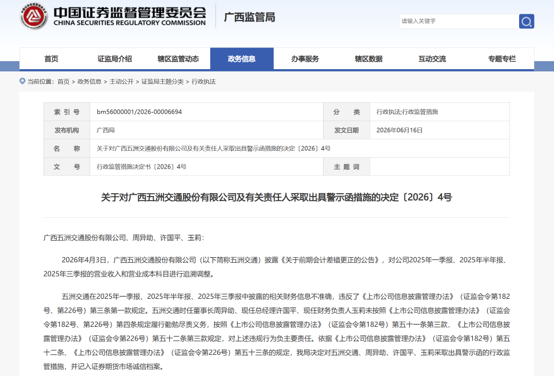Click the 文号 label cell
The image size is (554, 376).
pyautogui.click(x=67, y=167)
